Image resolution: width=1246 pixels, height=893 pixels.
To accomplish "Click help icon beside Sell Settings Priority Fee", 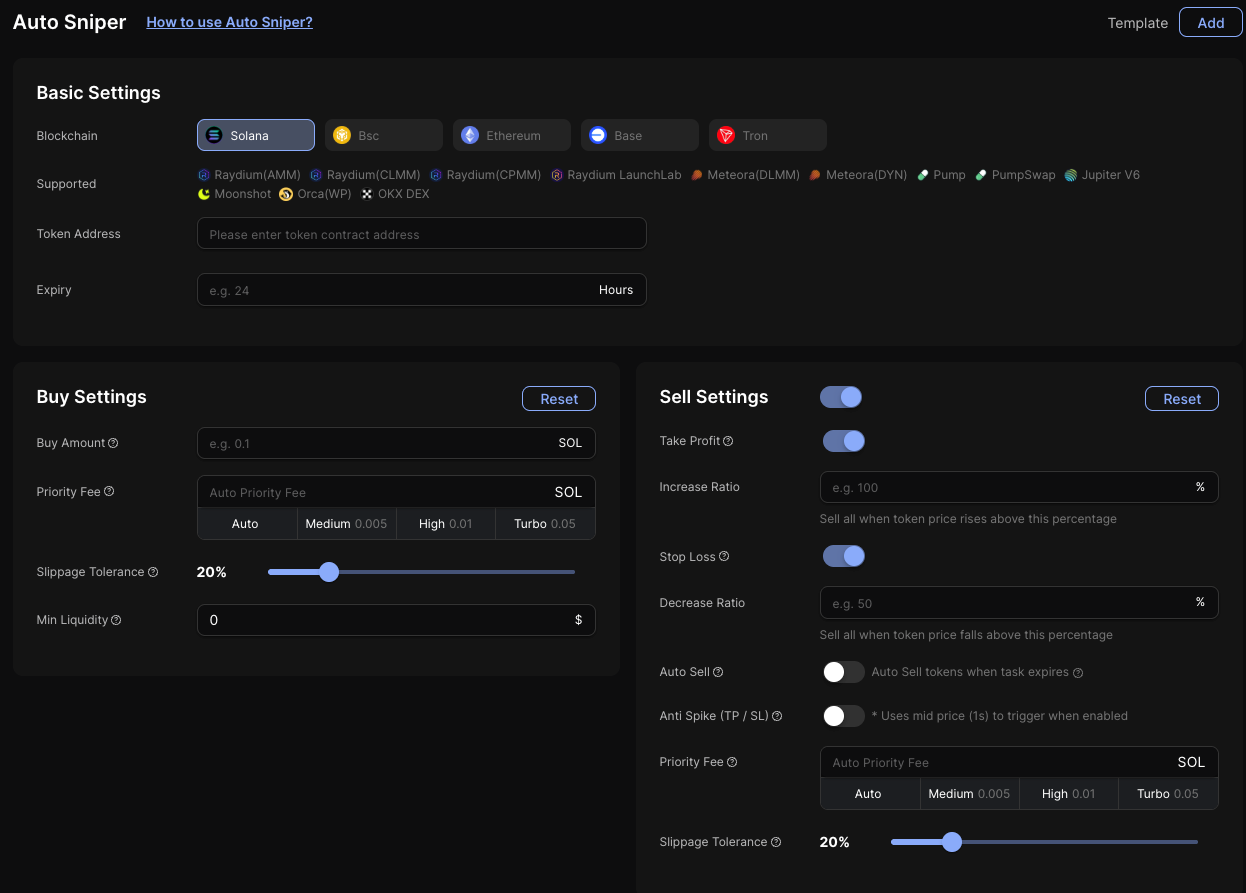I will click(x=732, y=762).
